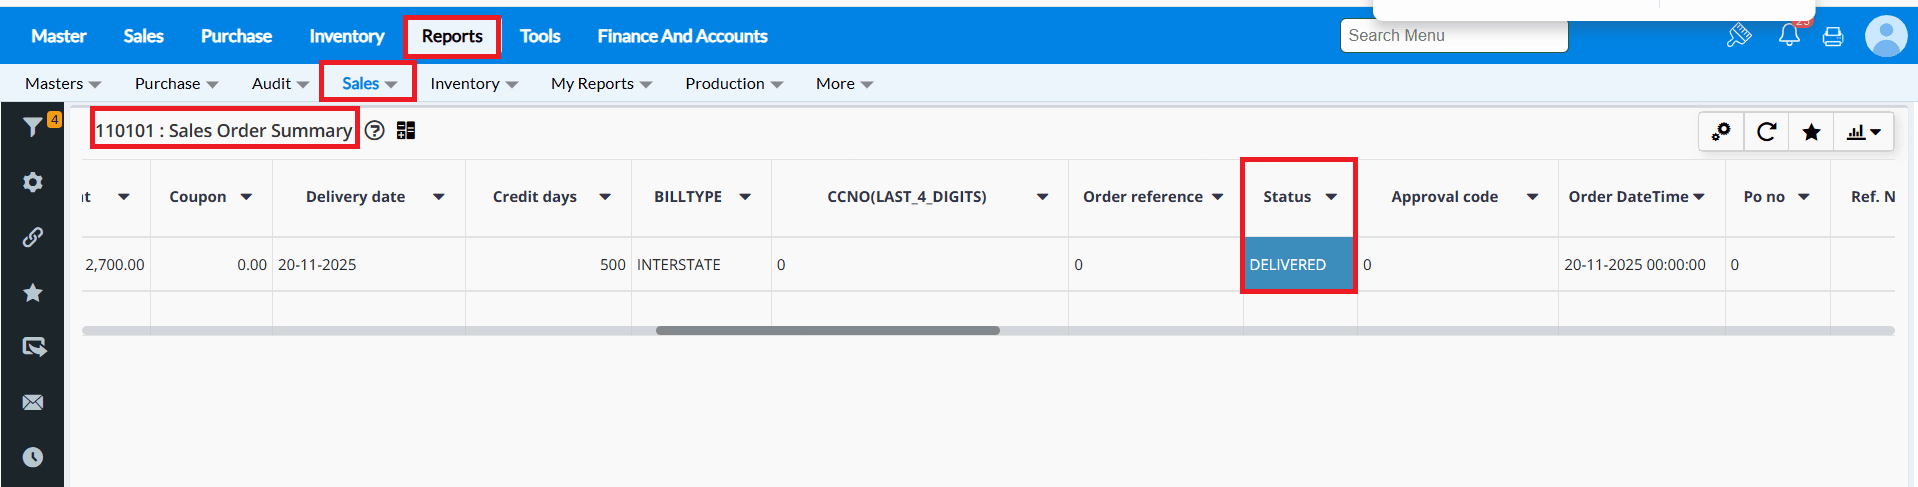Open the Finance And Accounts menu

pos(682,36)
